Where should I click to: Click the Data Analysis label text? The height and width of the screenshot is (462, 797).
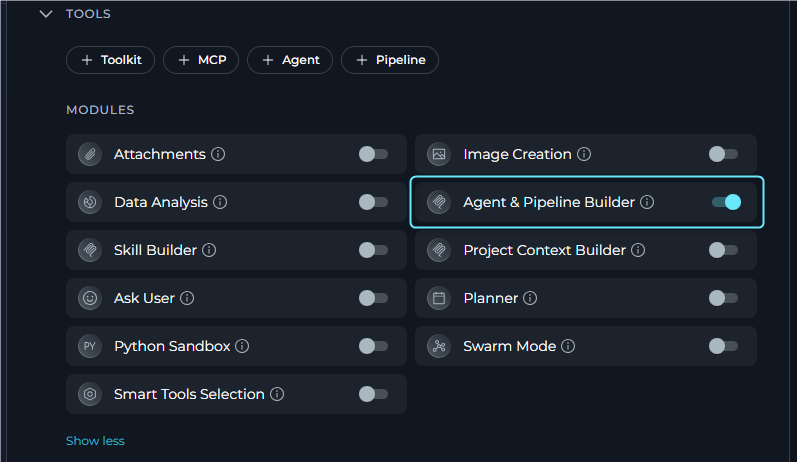(161, 202)
